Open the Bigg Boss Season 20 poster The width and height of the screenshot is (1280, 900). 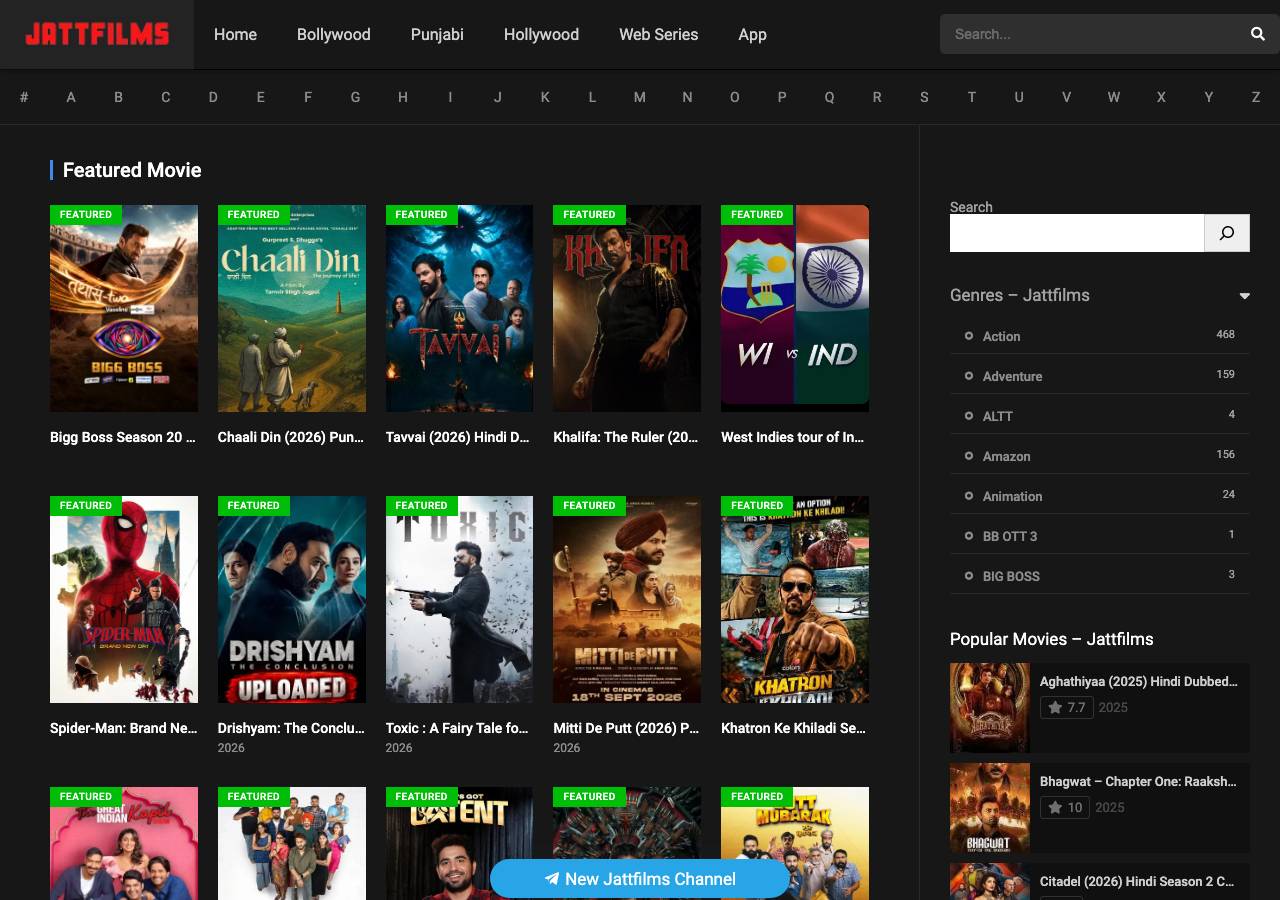(124, 308)
